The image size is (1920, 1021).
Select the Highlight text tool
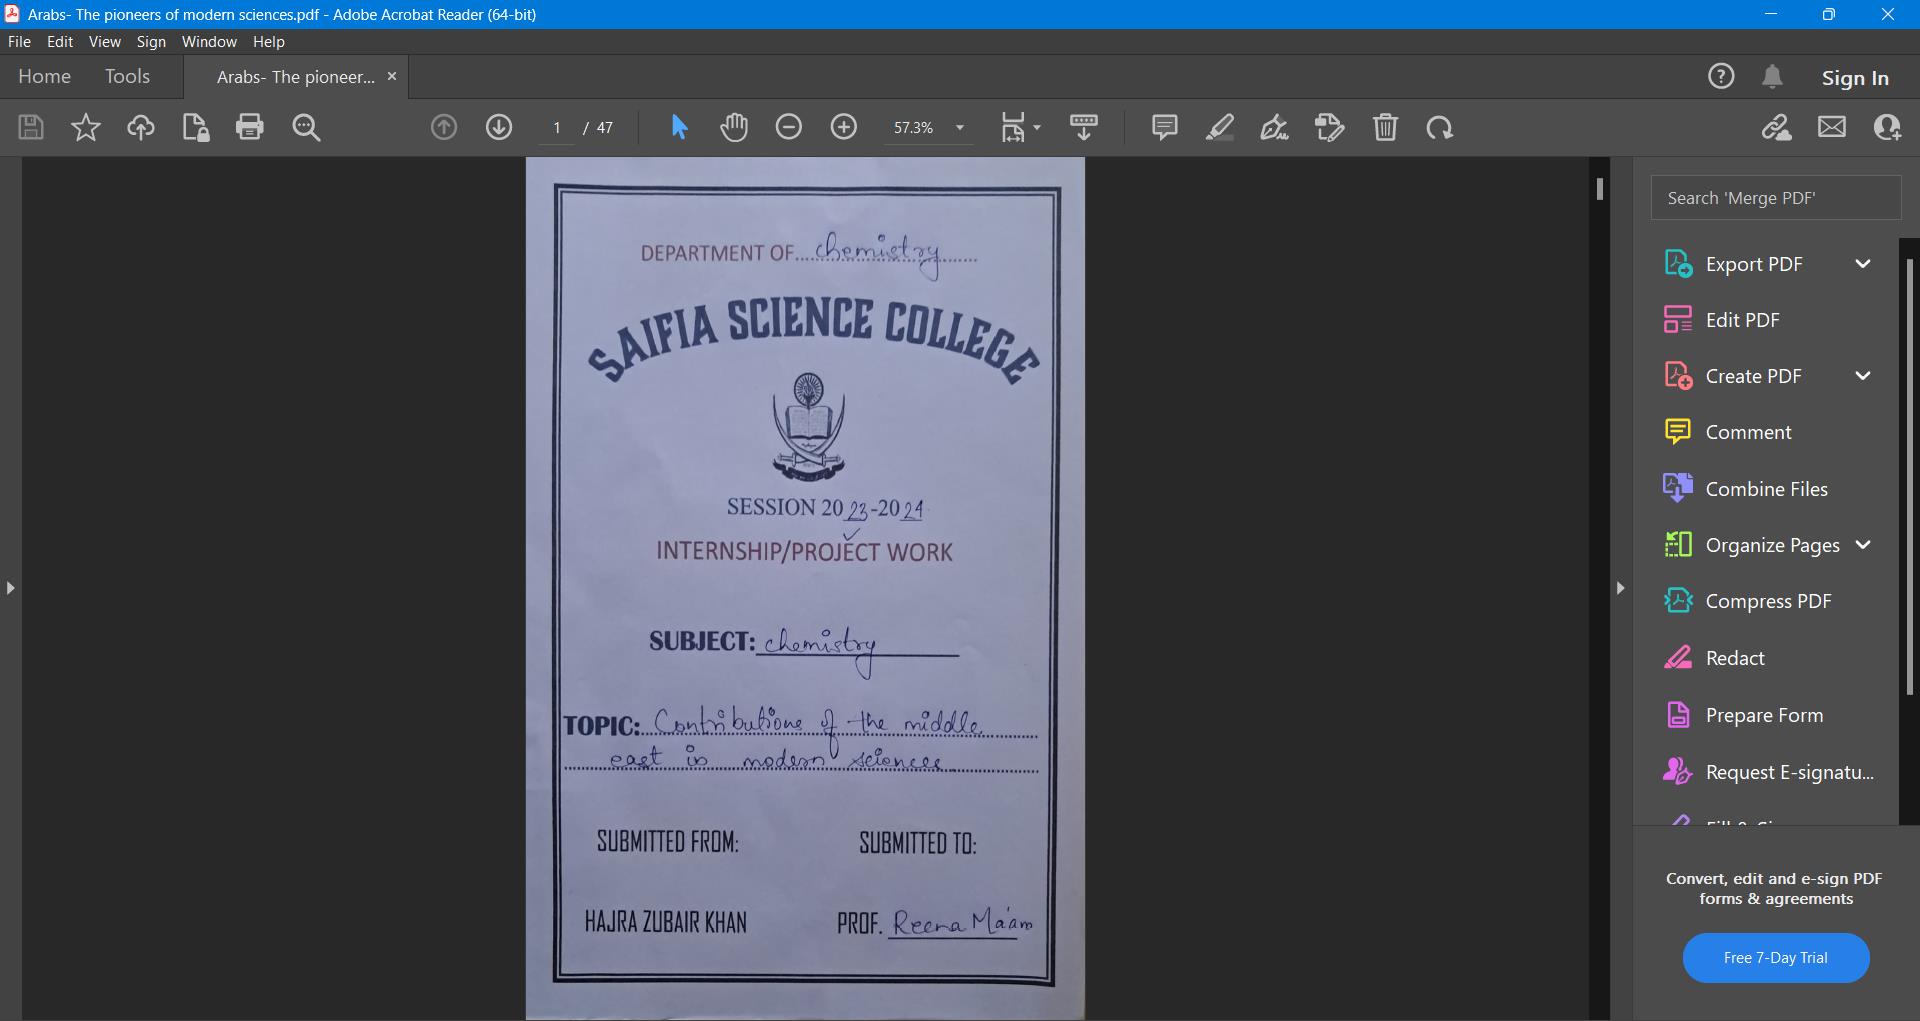click(x=1220, y=127)
